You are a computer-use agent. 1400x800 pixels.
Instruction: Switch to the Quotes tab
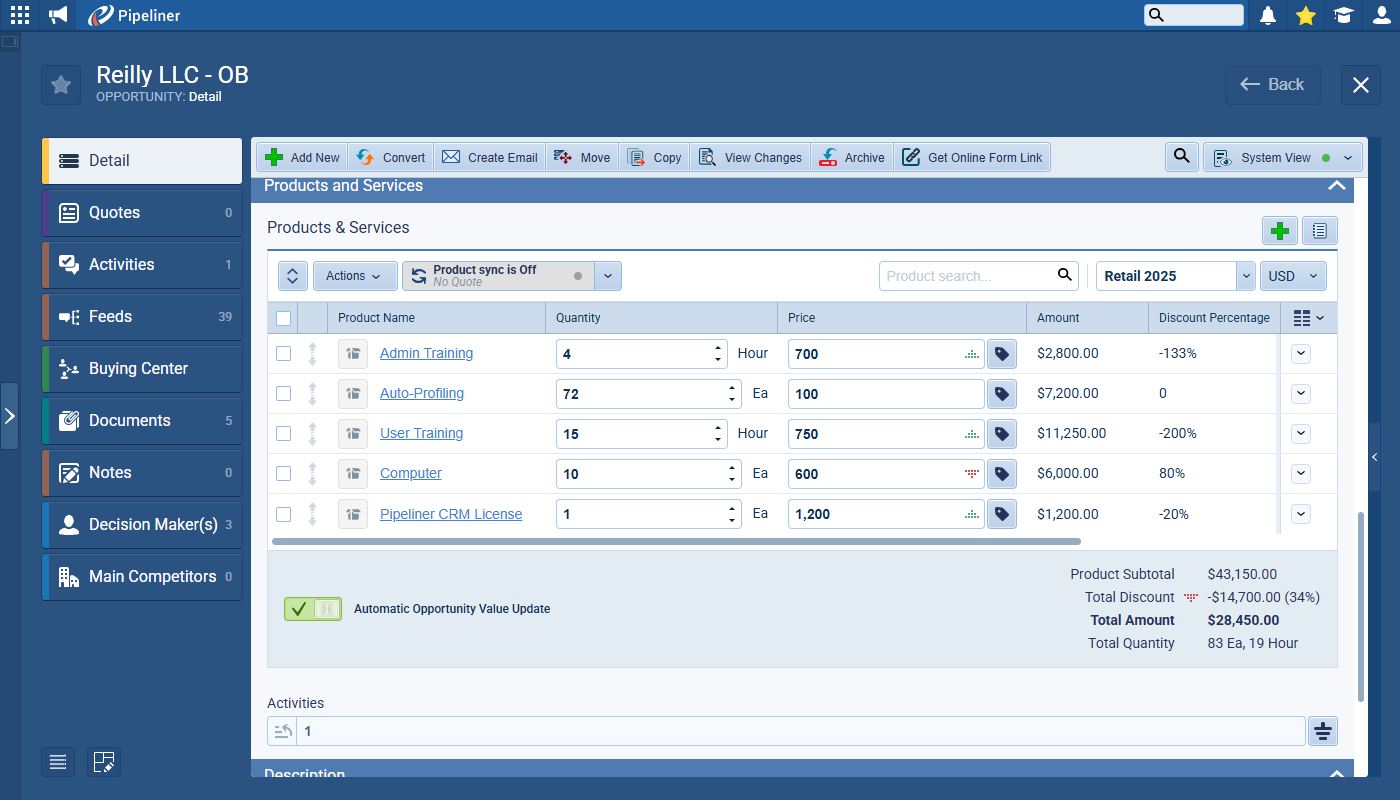(142, 213)
